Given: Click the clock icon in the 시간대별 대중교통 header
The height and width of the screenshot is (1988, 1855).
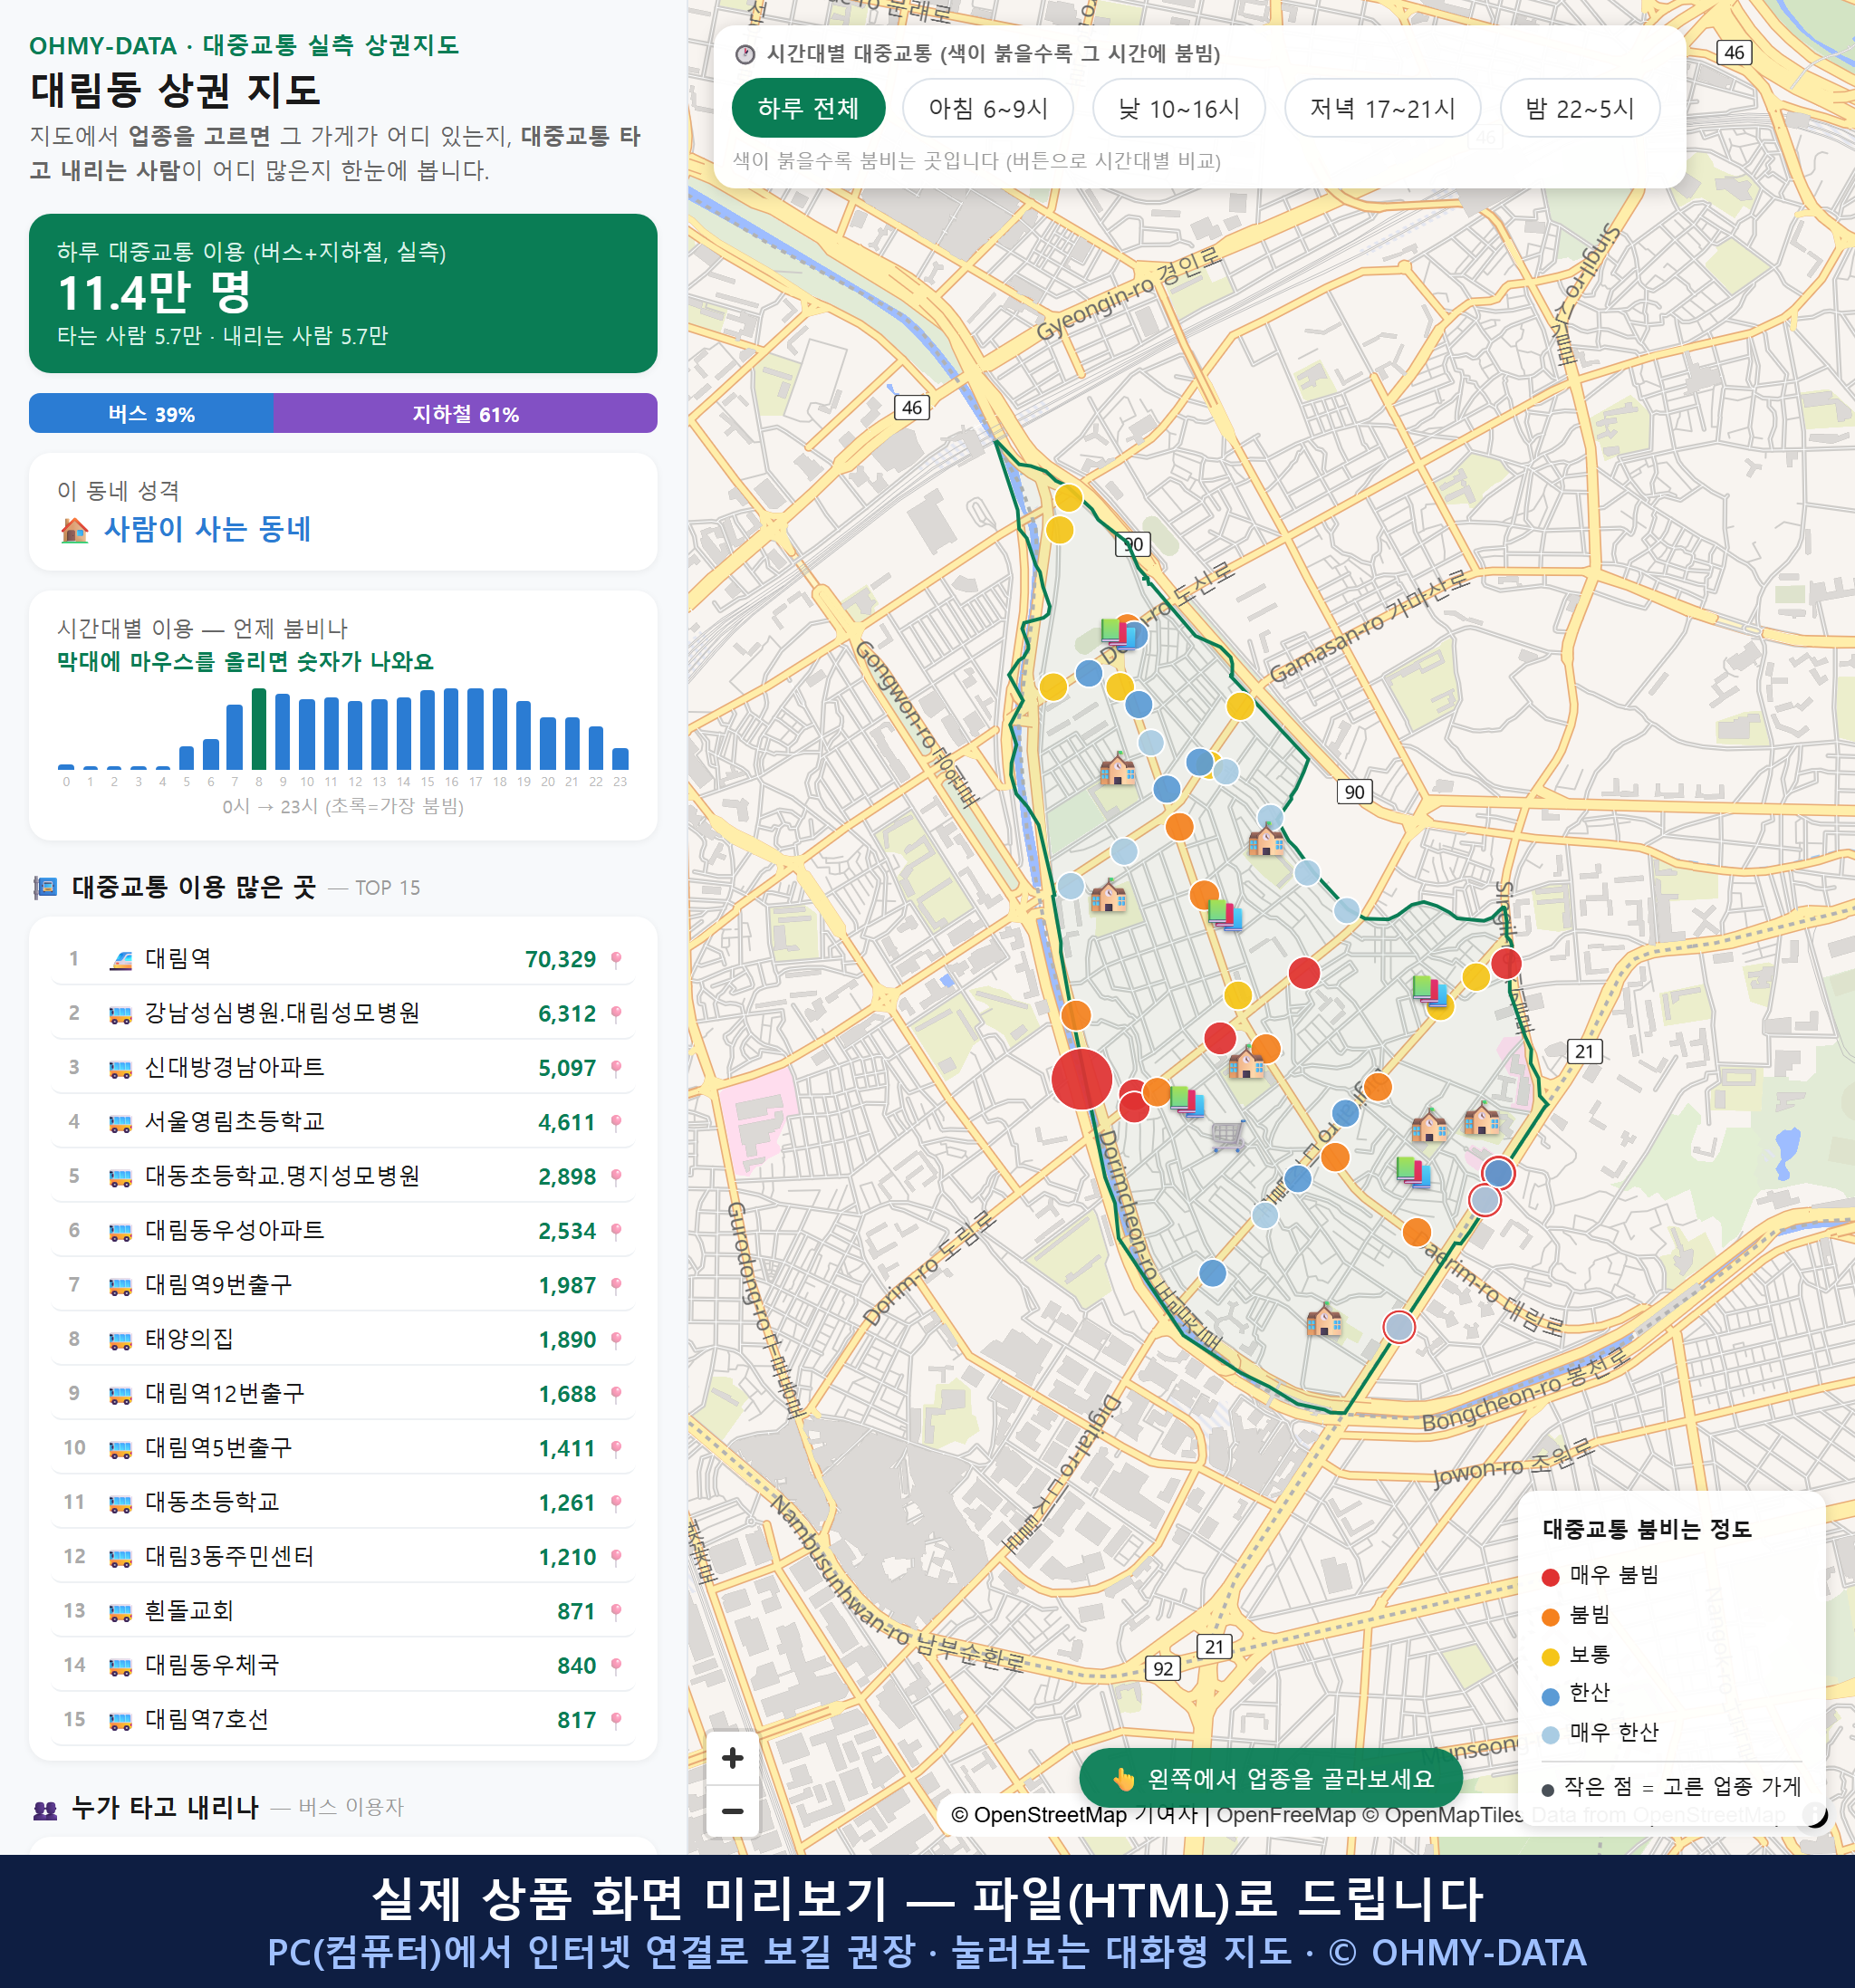Looking at the screenshot, I should click(x=745, y=54).
